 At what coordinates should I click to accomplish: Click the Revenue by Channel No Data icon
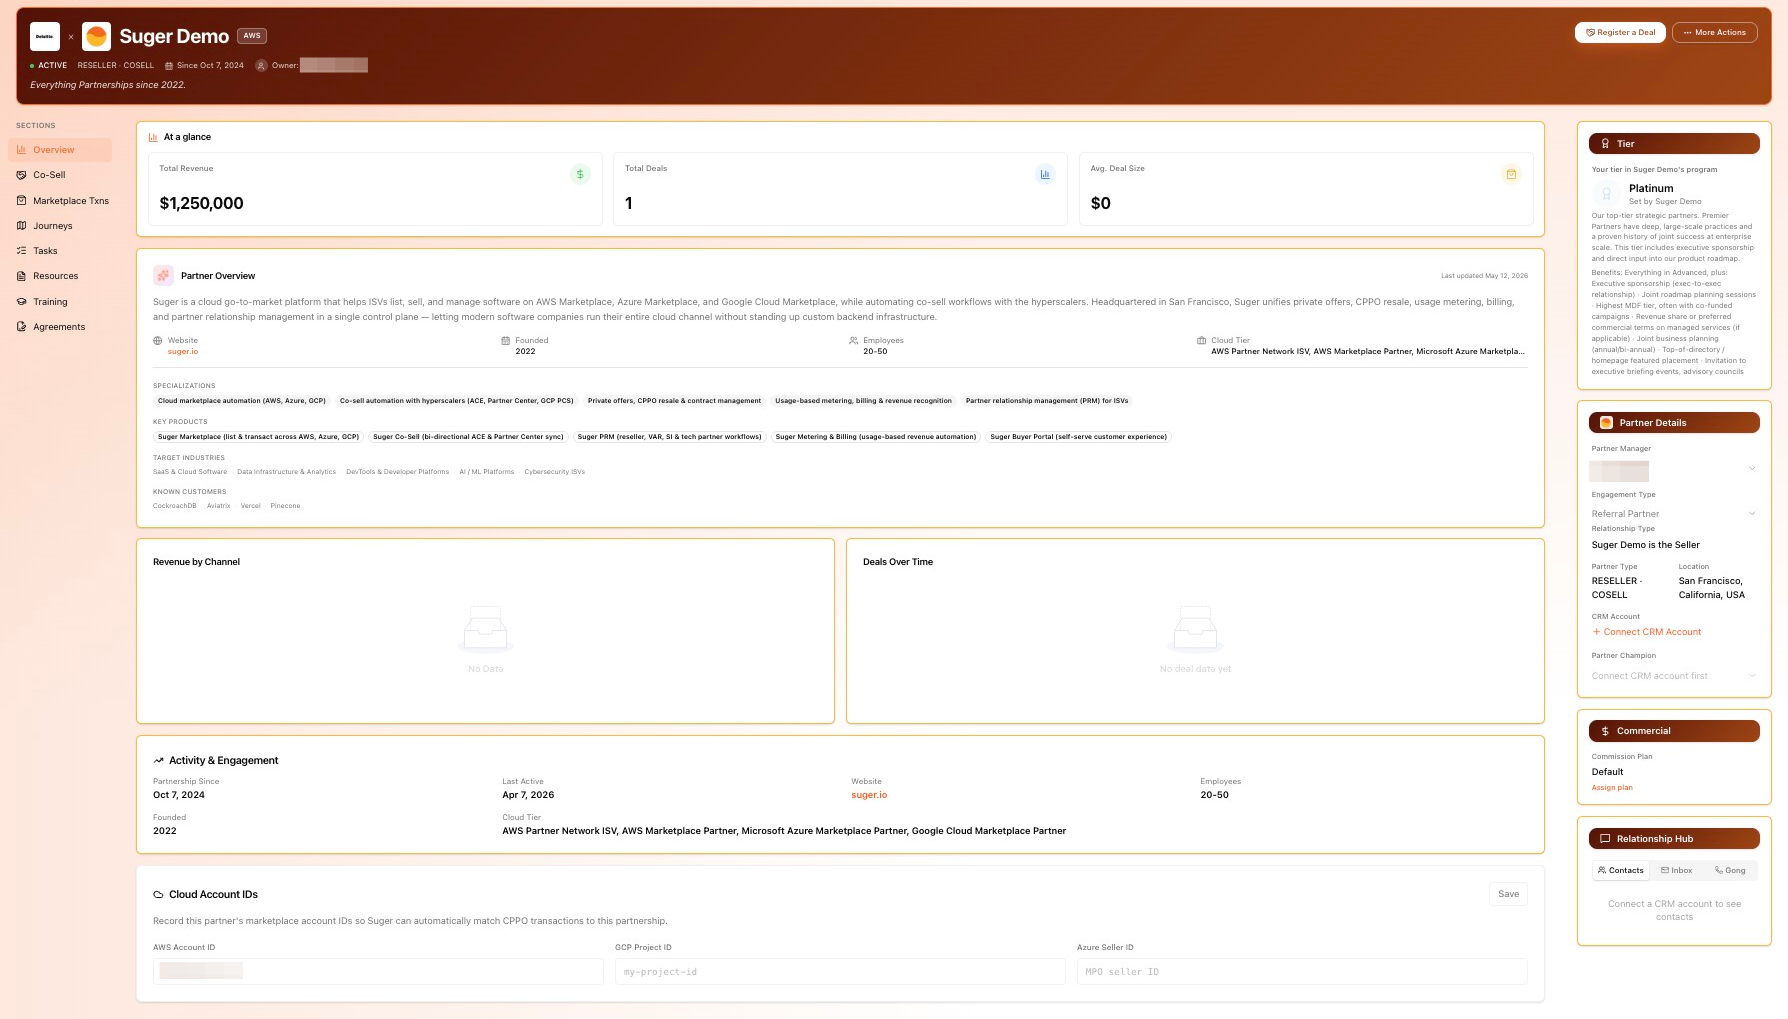click(485, 630)
